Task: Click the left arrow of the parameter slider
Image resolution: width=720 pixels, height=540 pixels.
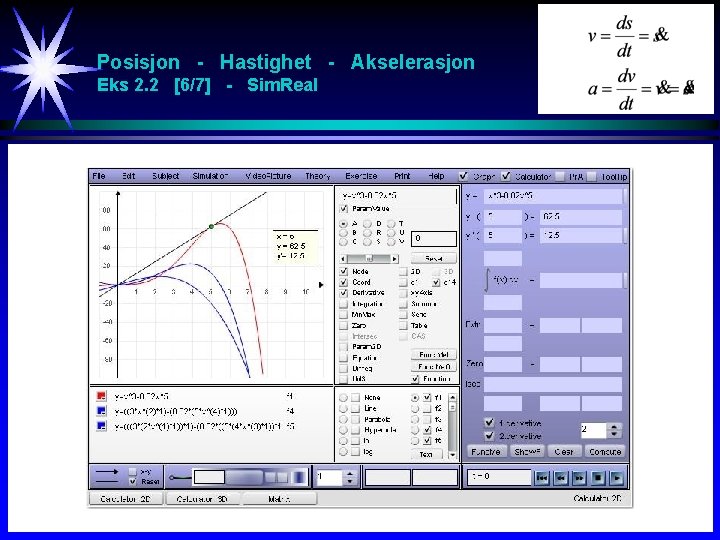Action: [x=343, y=259]
